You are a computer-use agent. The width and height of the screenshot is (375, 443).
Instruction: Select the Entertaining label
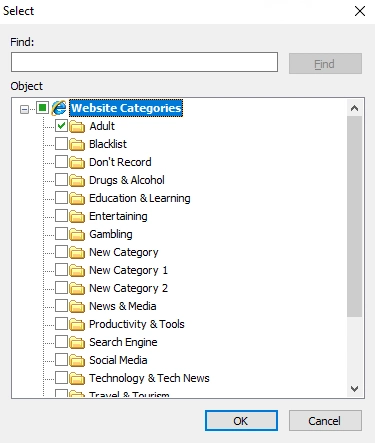point(118,216)
